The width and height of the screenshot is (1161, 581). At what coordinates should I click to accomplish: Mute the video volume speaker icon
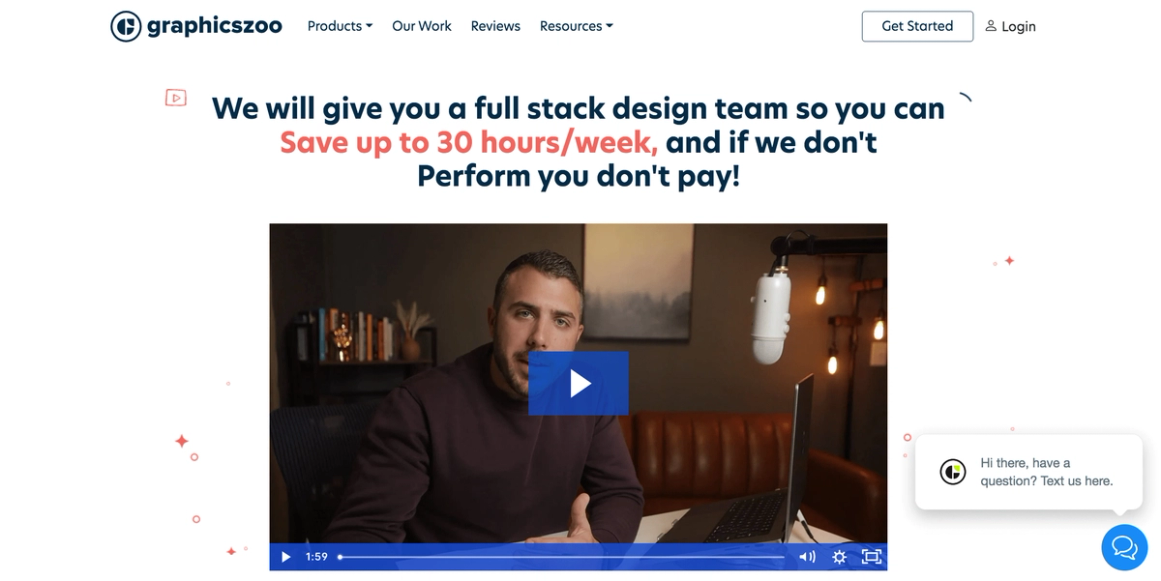pos(807,557)
